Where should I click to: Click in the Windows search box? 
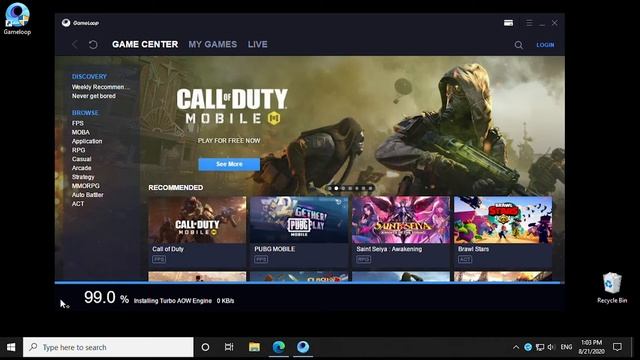[108, 347]
